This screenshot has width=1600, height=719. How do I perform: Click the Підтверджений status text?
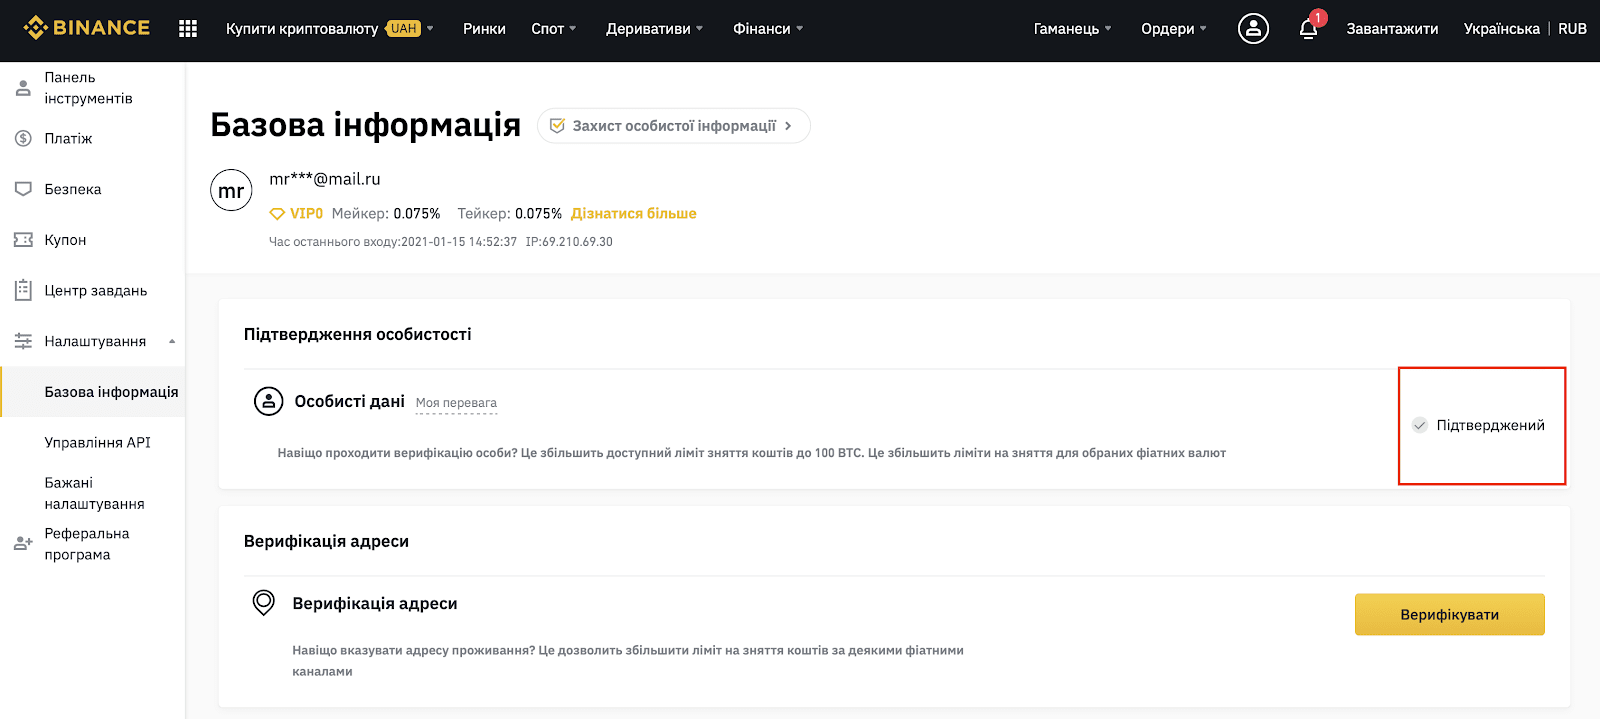(x=1490, y=425)
